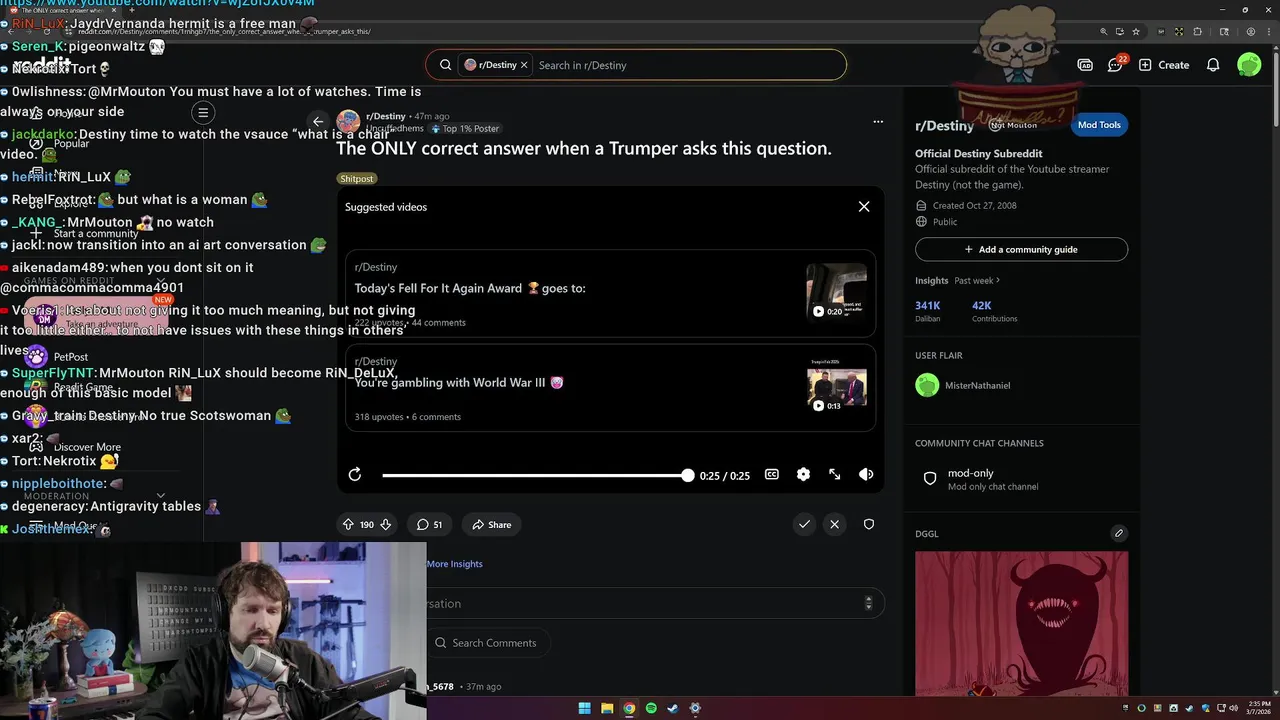The width and height of the screenshot is (1280, 720).
Task: Open video player settings gear
Action: point(803,475)
